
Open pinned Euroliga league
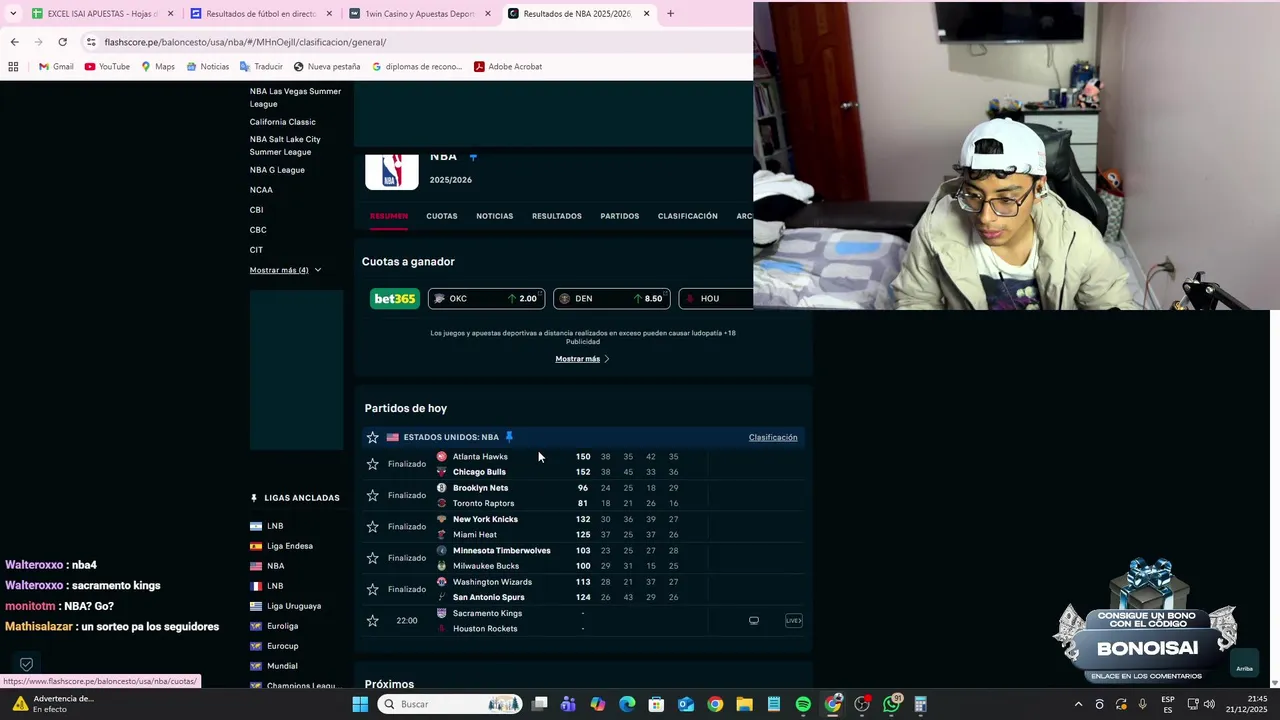283,626
